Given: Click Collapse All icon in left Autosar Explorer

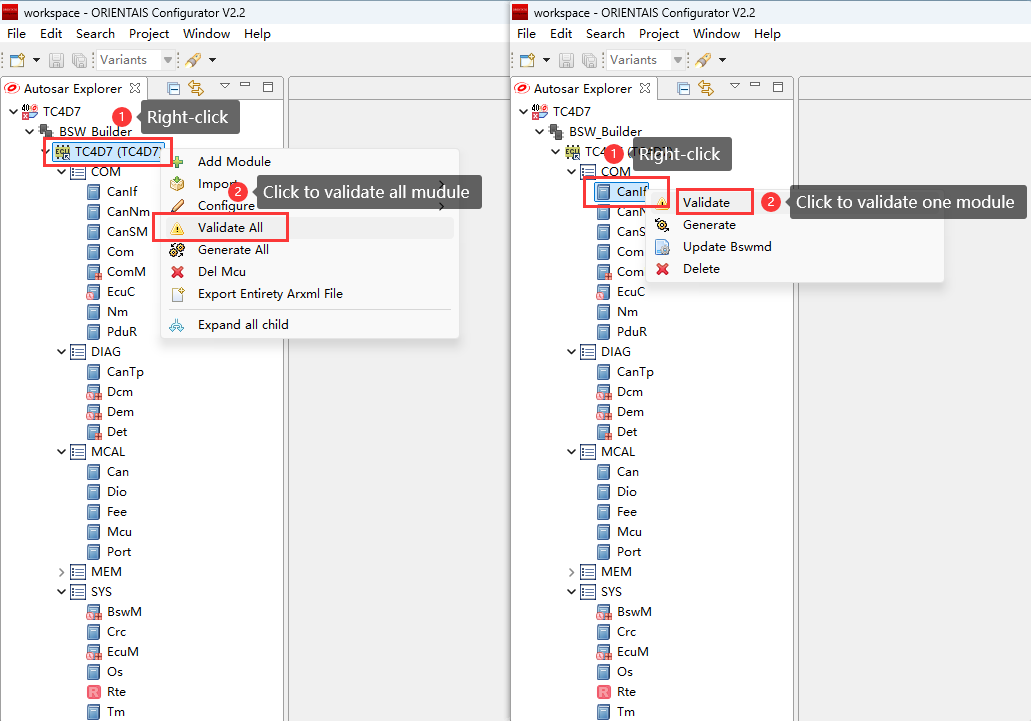Looking at the screenshot, I should tap(174, 88).
